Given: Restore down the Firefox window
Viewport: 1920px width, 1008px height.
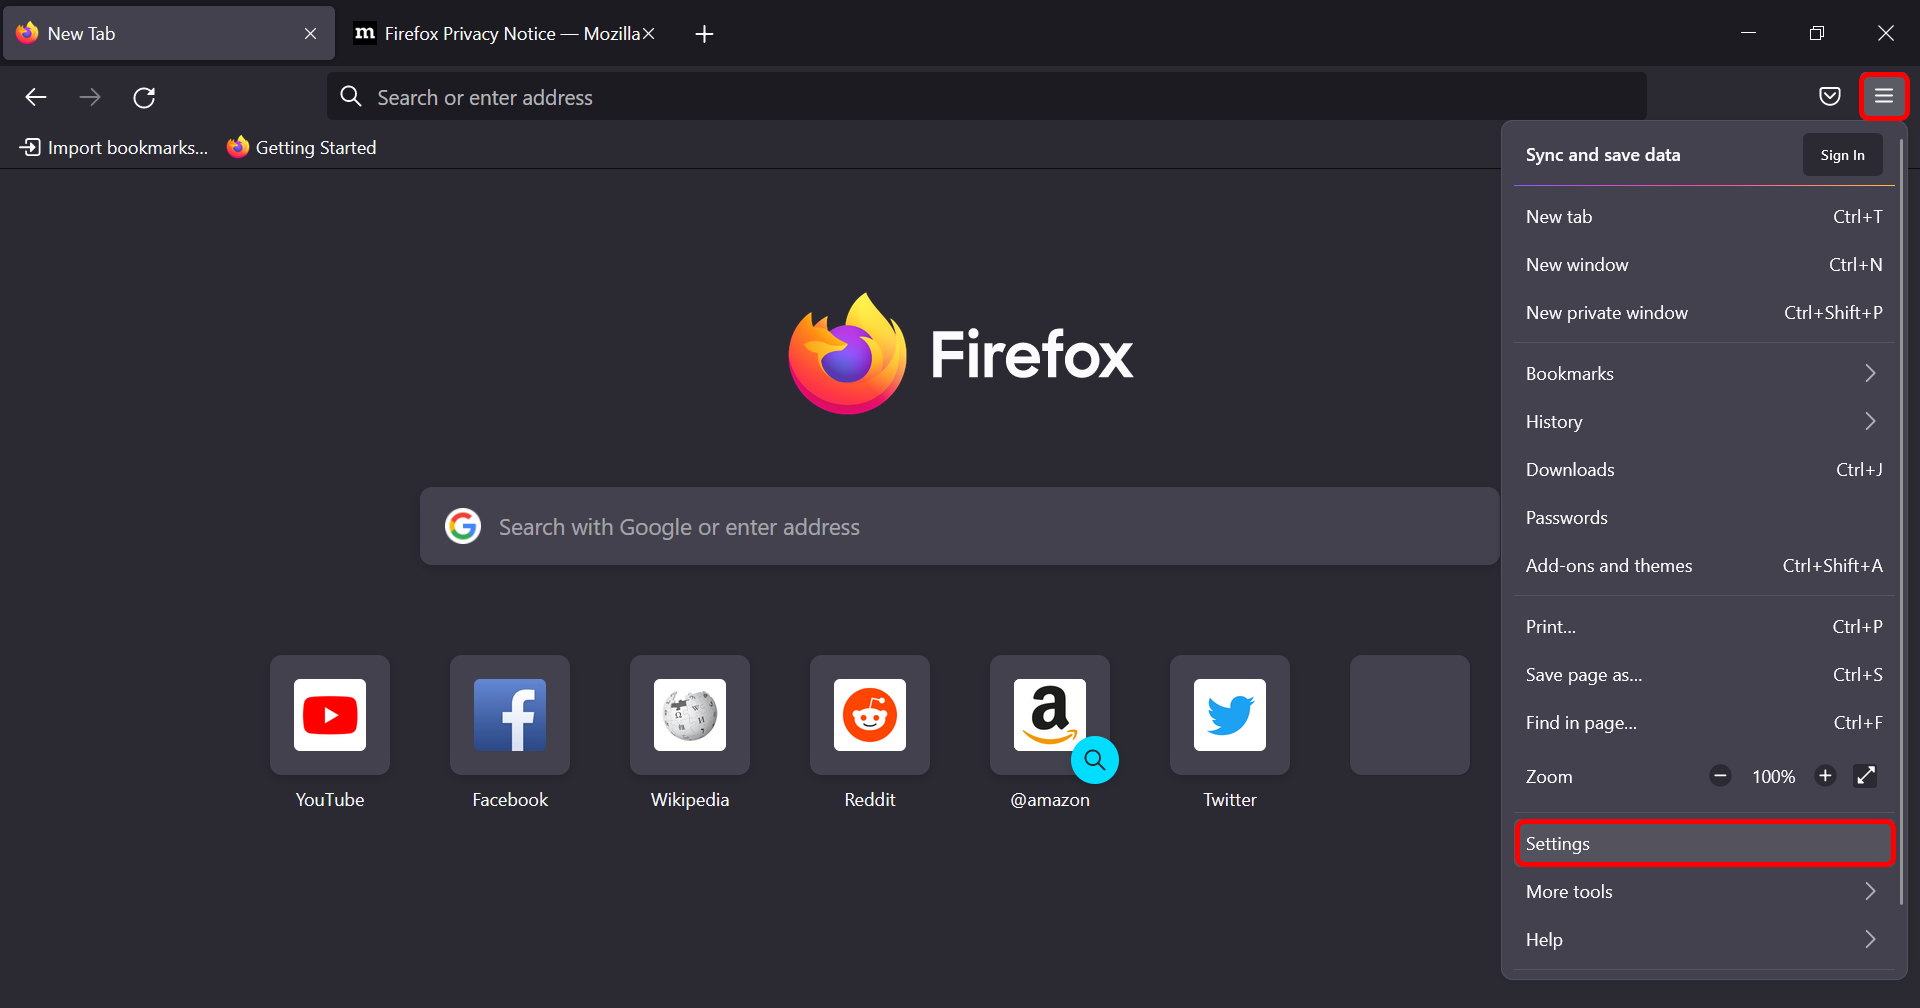Looking at the screenshot, I should 1817,33.
